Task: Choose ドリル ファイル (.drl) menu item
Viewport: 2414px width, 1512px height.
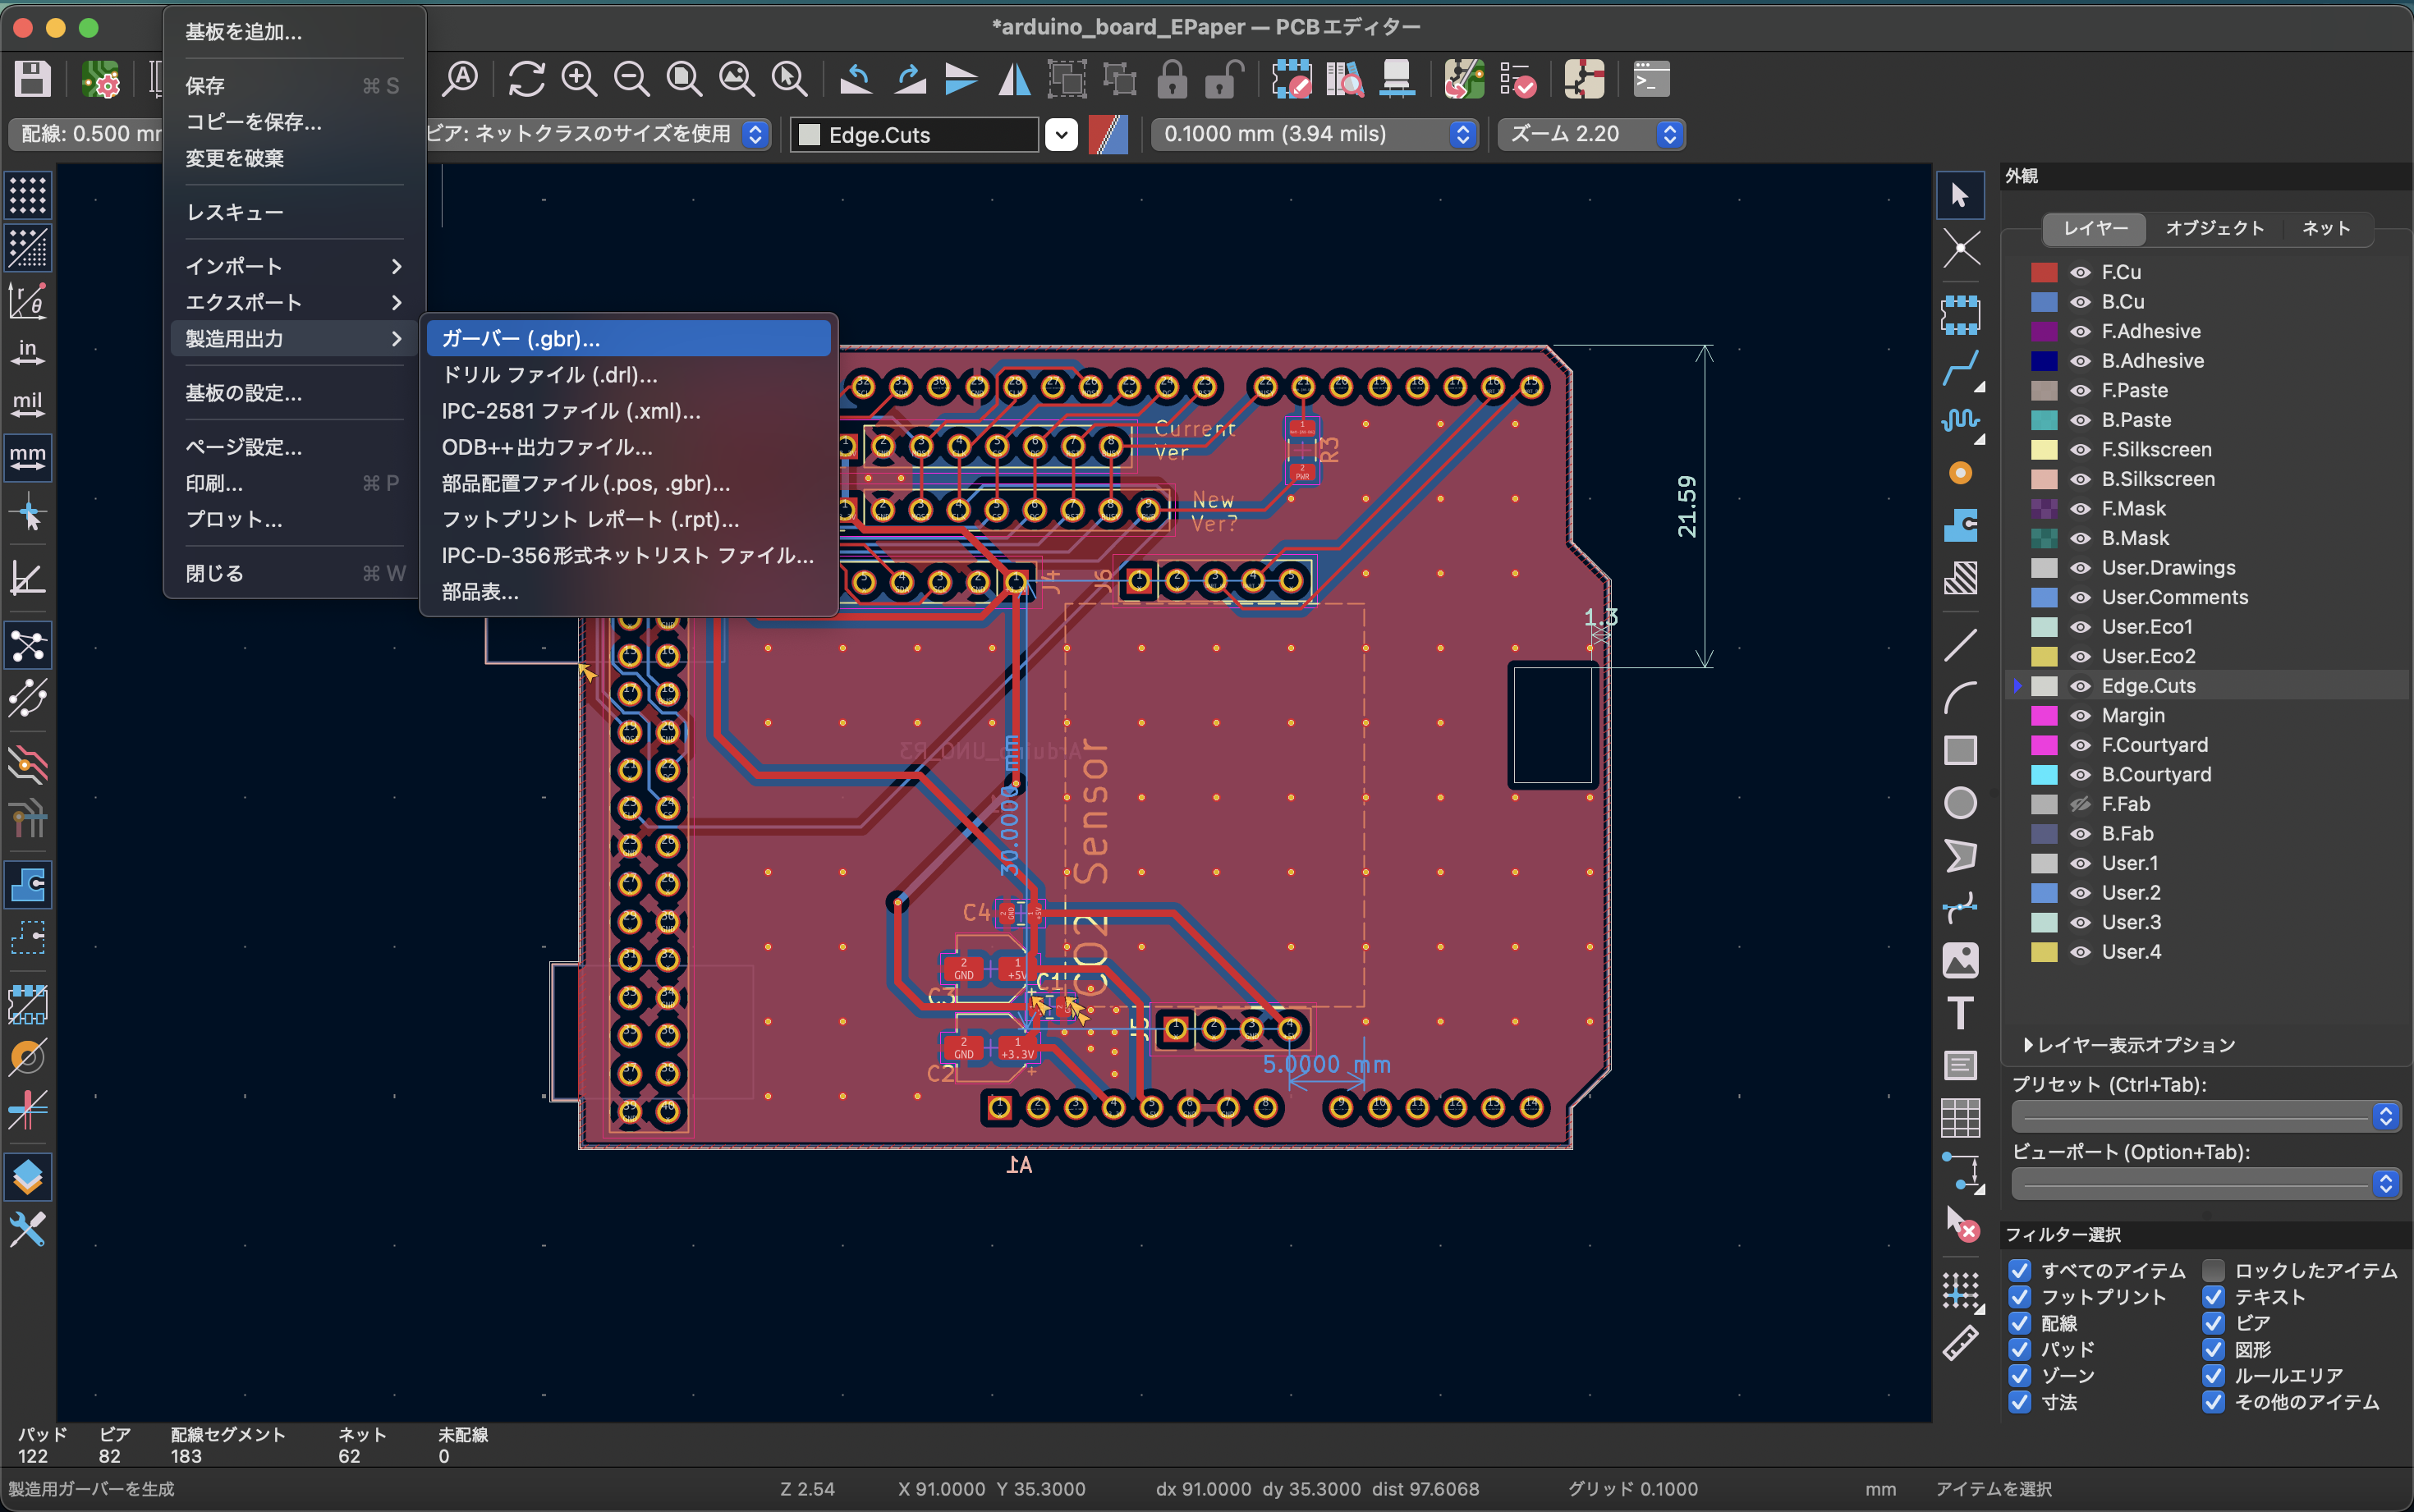Action: click(x=549, y=375)
